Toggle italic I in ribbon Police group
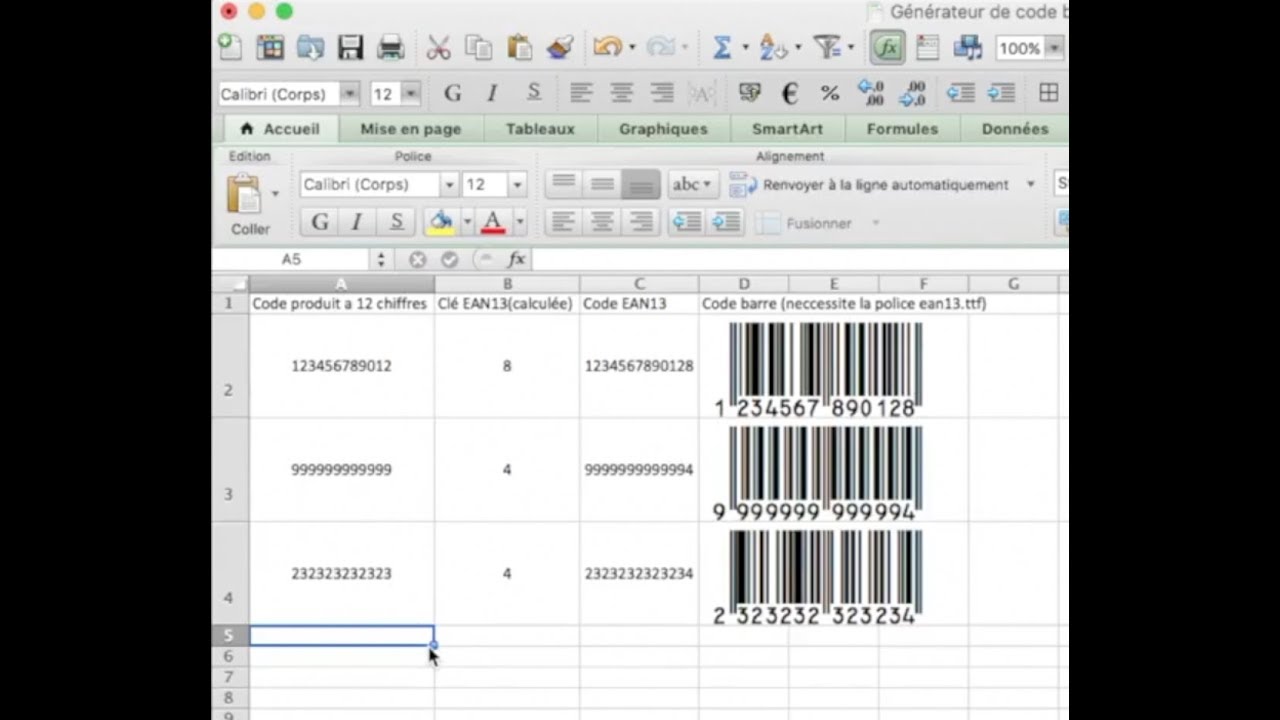 point(357,222)
